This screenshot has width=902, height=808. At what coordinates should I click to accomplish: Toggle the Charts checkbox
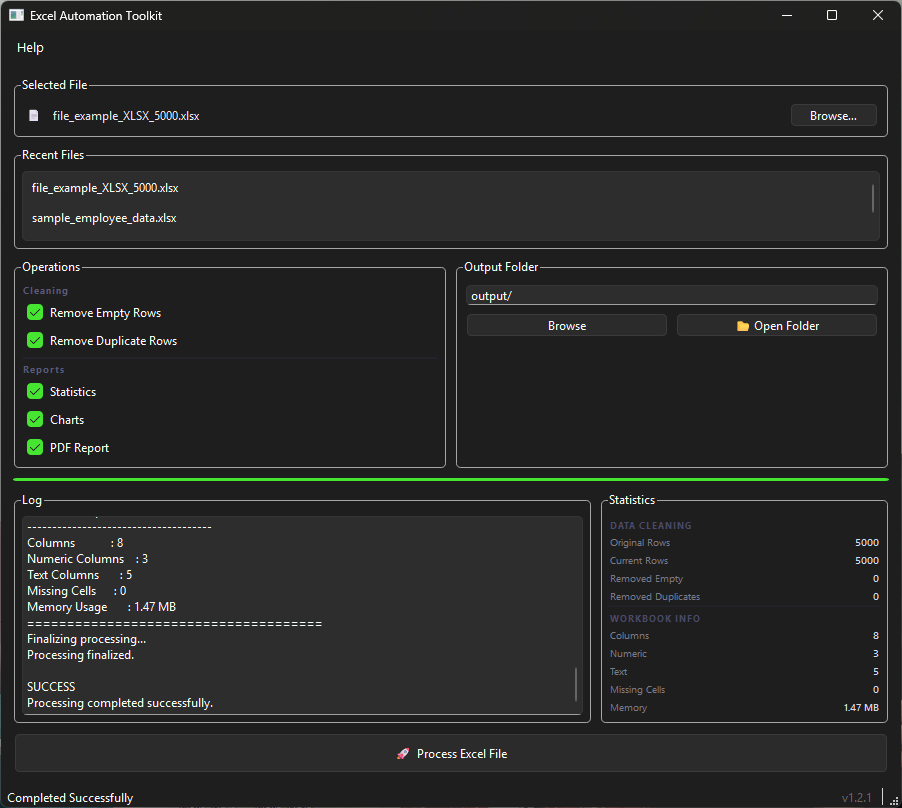[x=35, y=420]
